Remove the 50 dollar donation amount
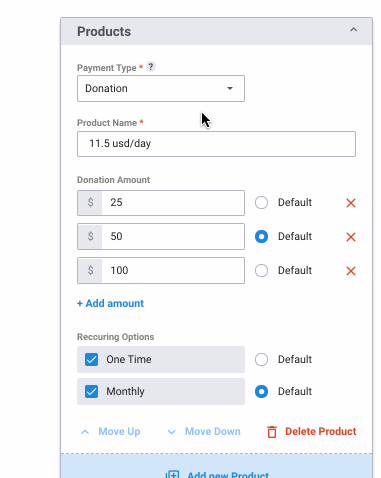 pyautogui.click(x=351, y=237)
